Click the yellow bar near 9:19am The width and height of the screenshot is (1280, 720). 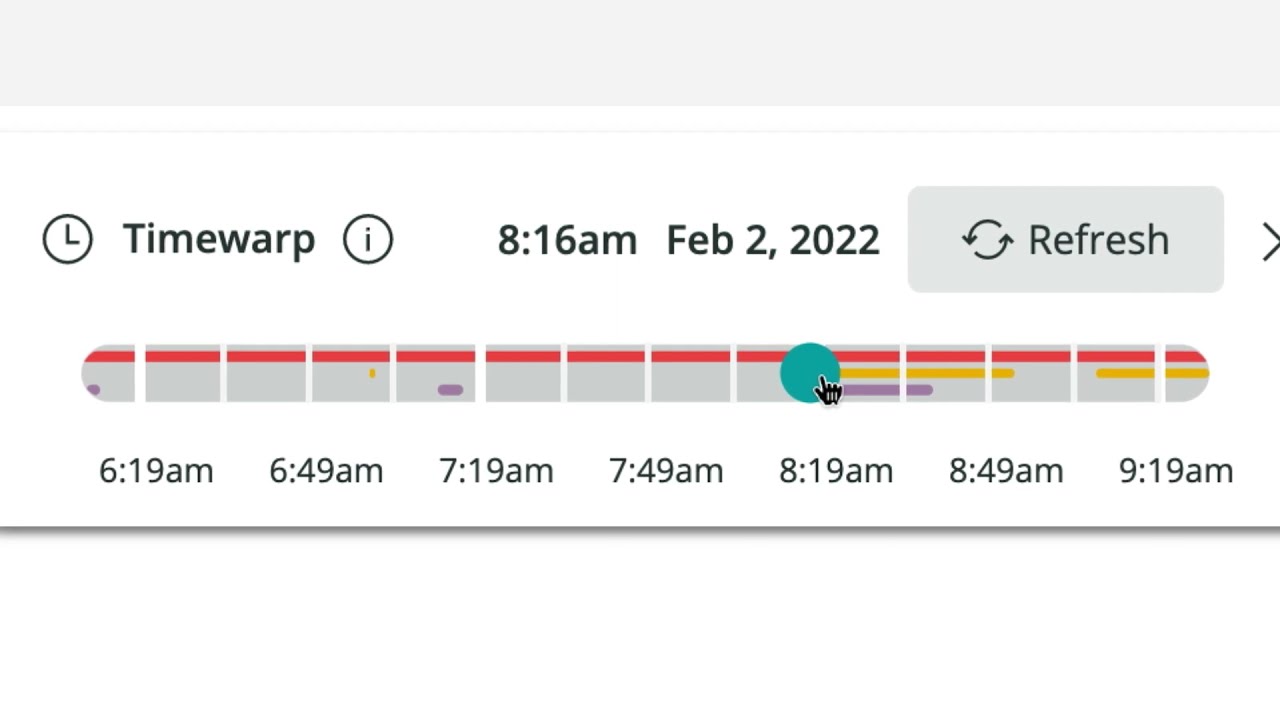1150,374
